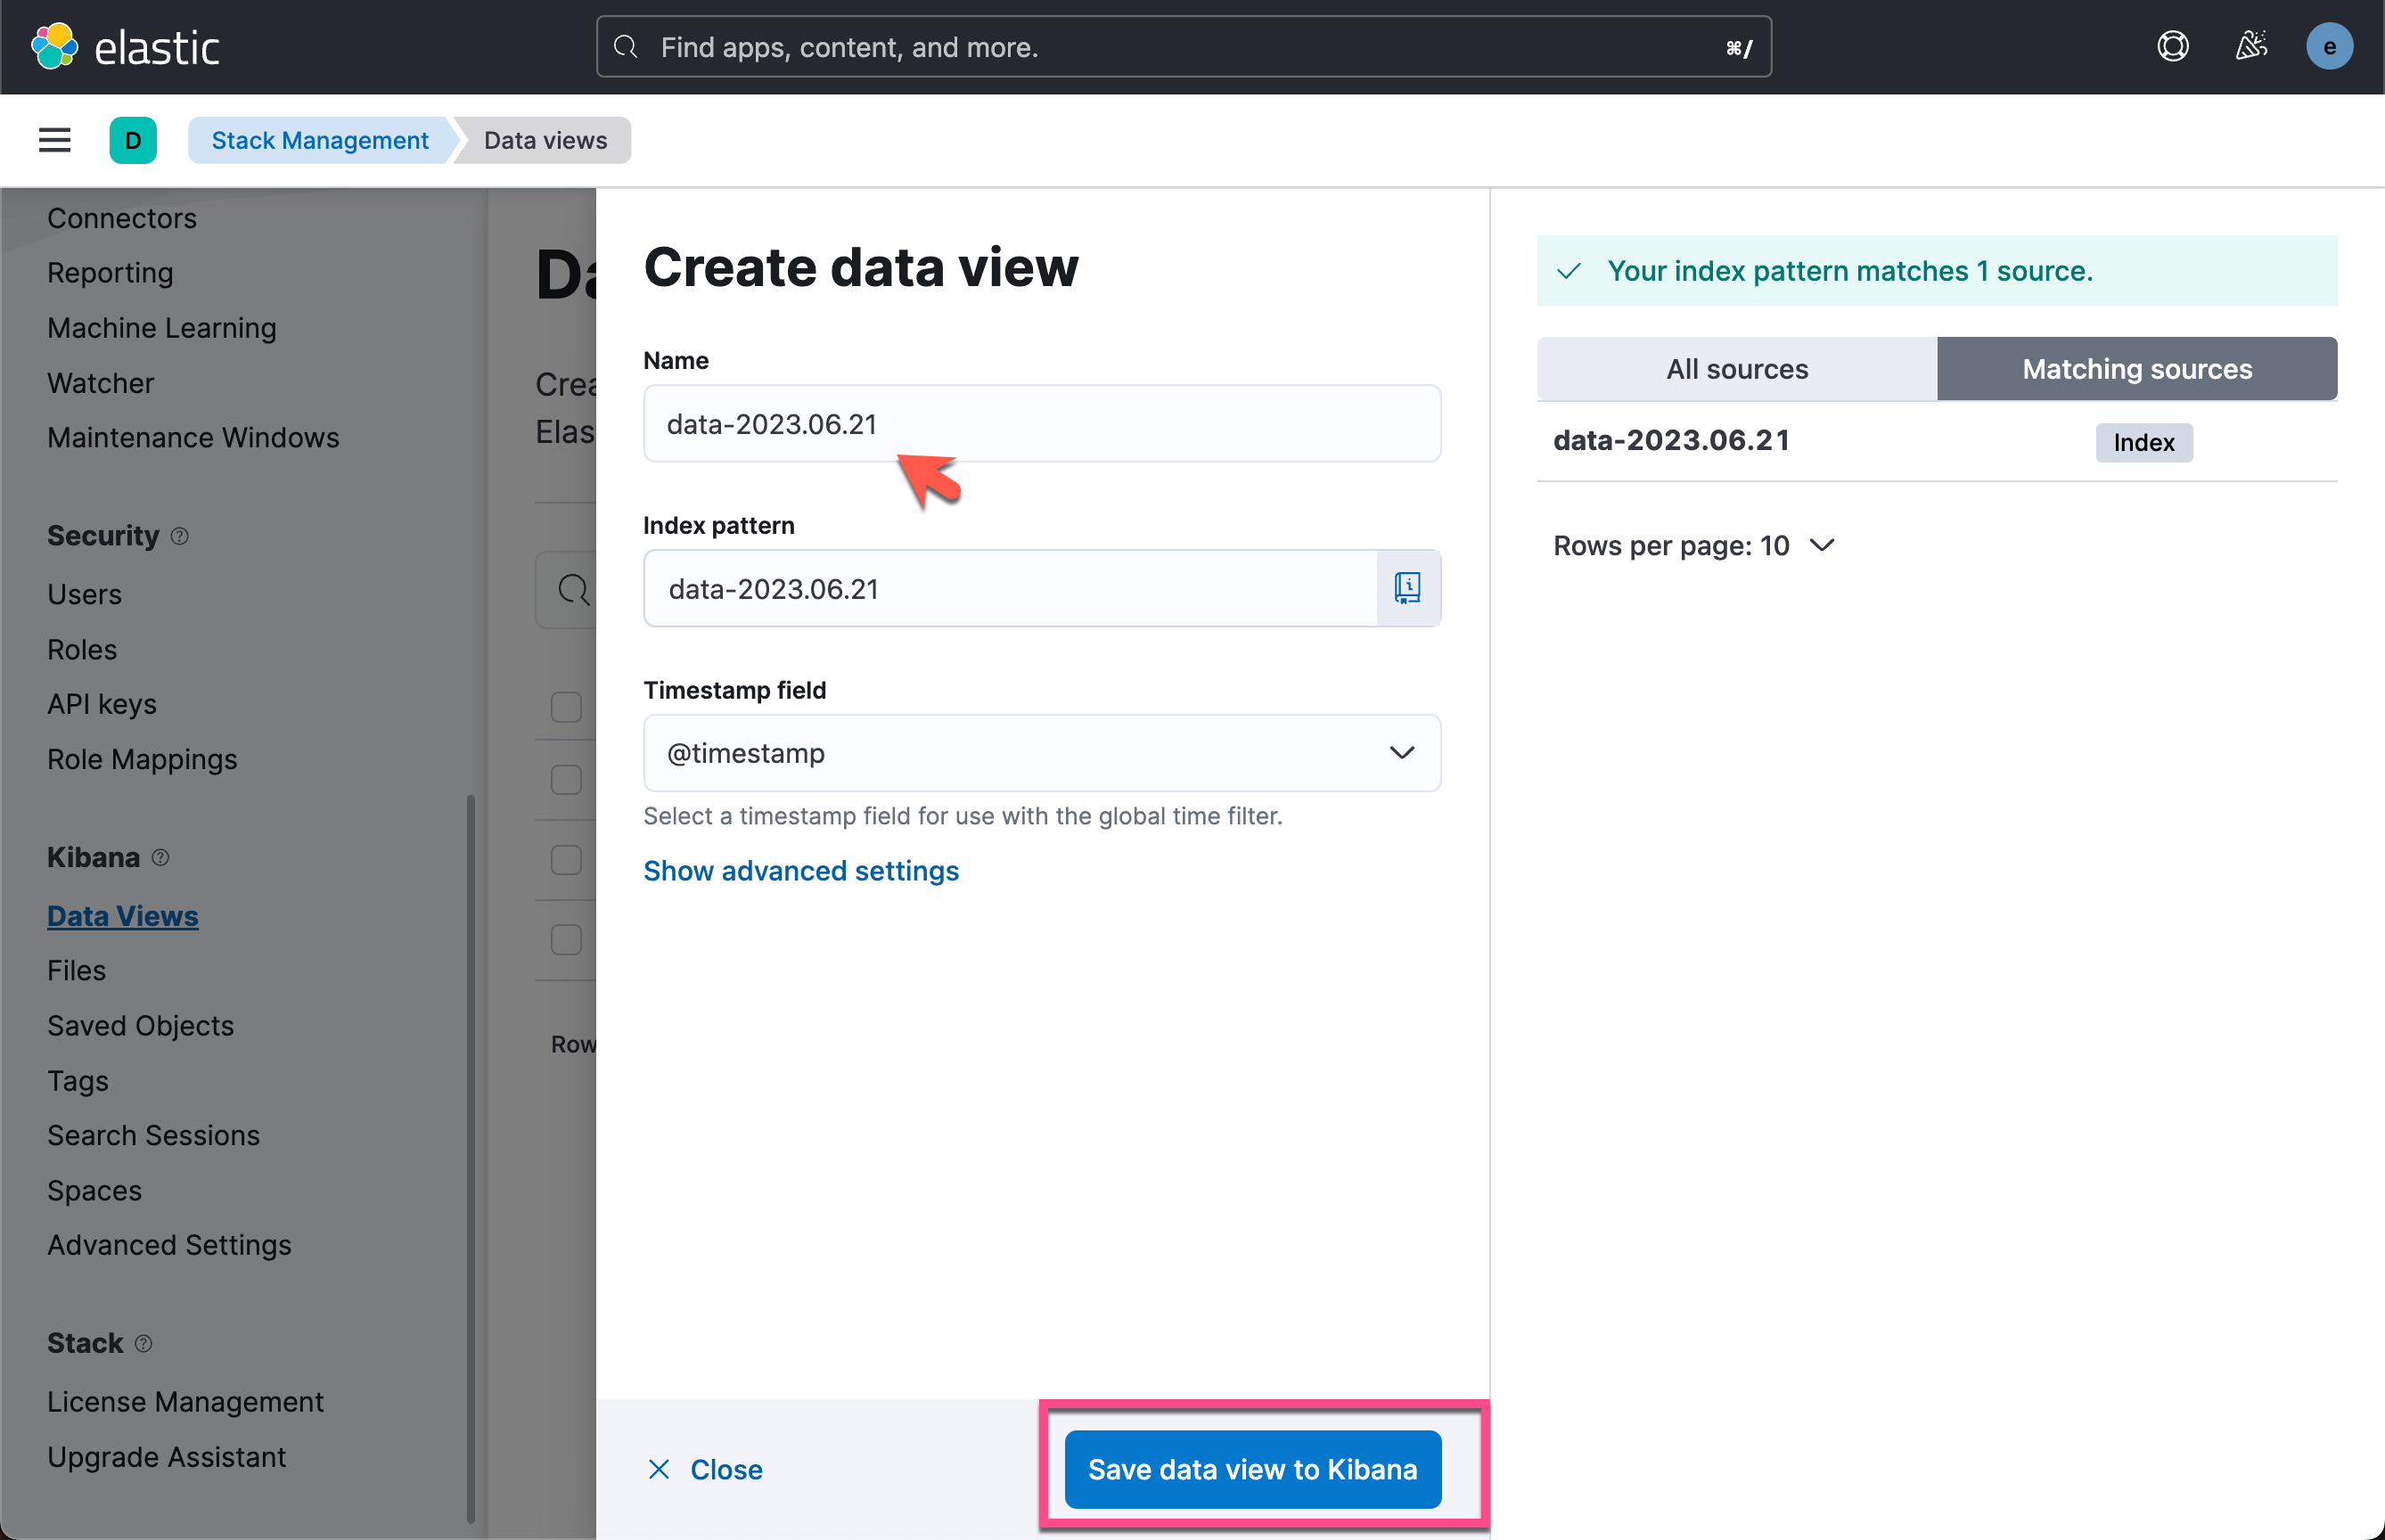
Task: Click the user avatar 'e'
Action: click(x=2329, y=46)
